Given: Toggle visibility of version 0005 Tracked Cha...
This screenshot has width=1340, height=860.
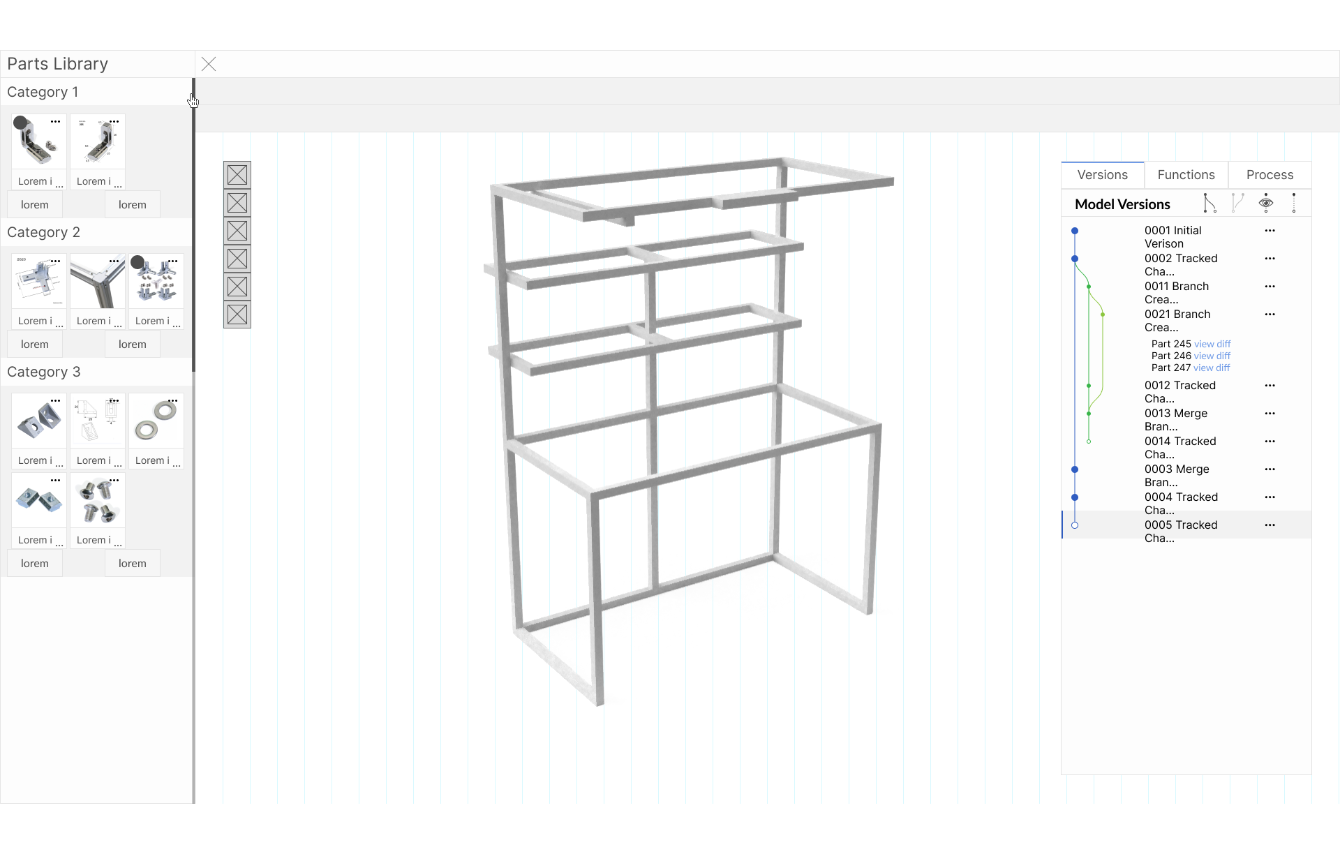Looking at the screenshot, I should pyautogui.click(x=1074, y=524).
